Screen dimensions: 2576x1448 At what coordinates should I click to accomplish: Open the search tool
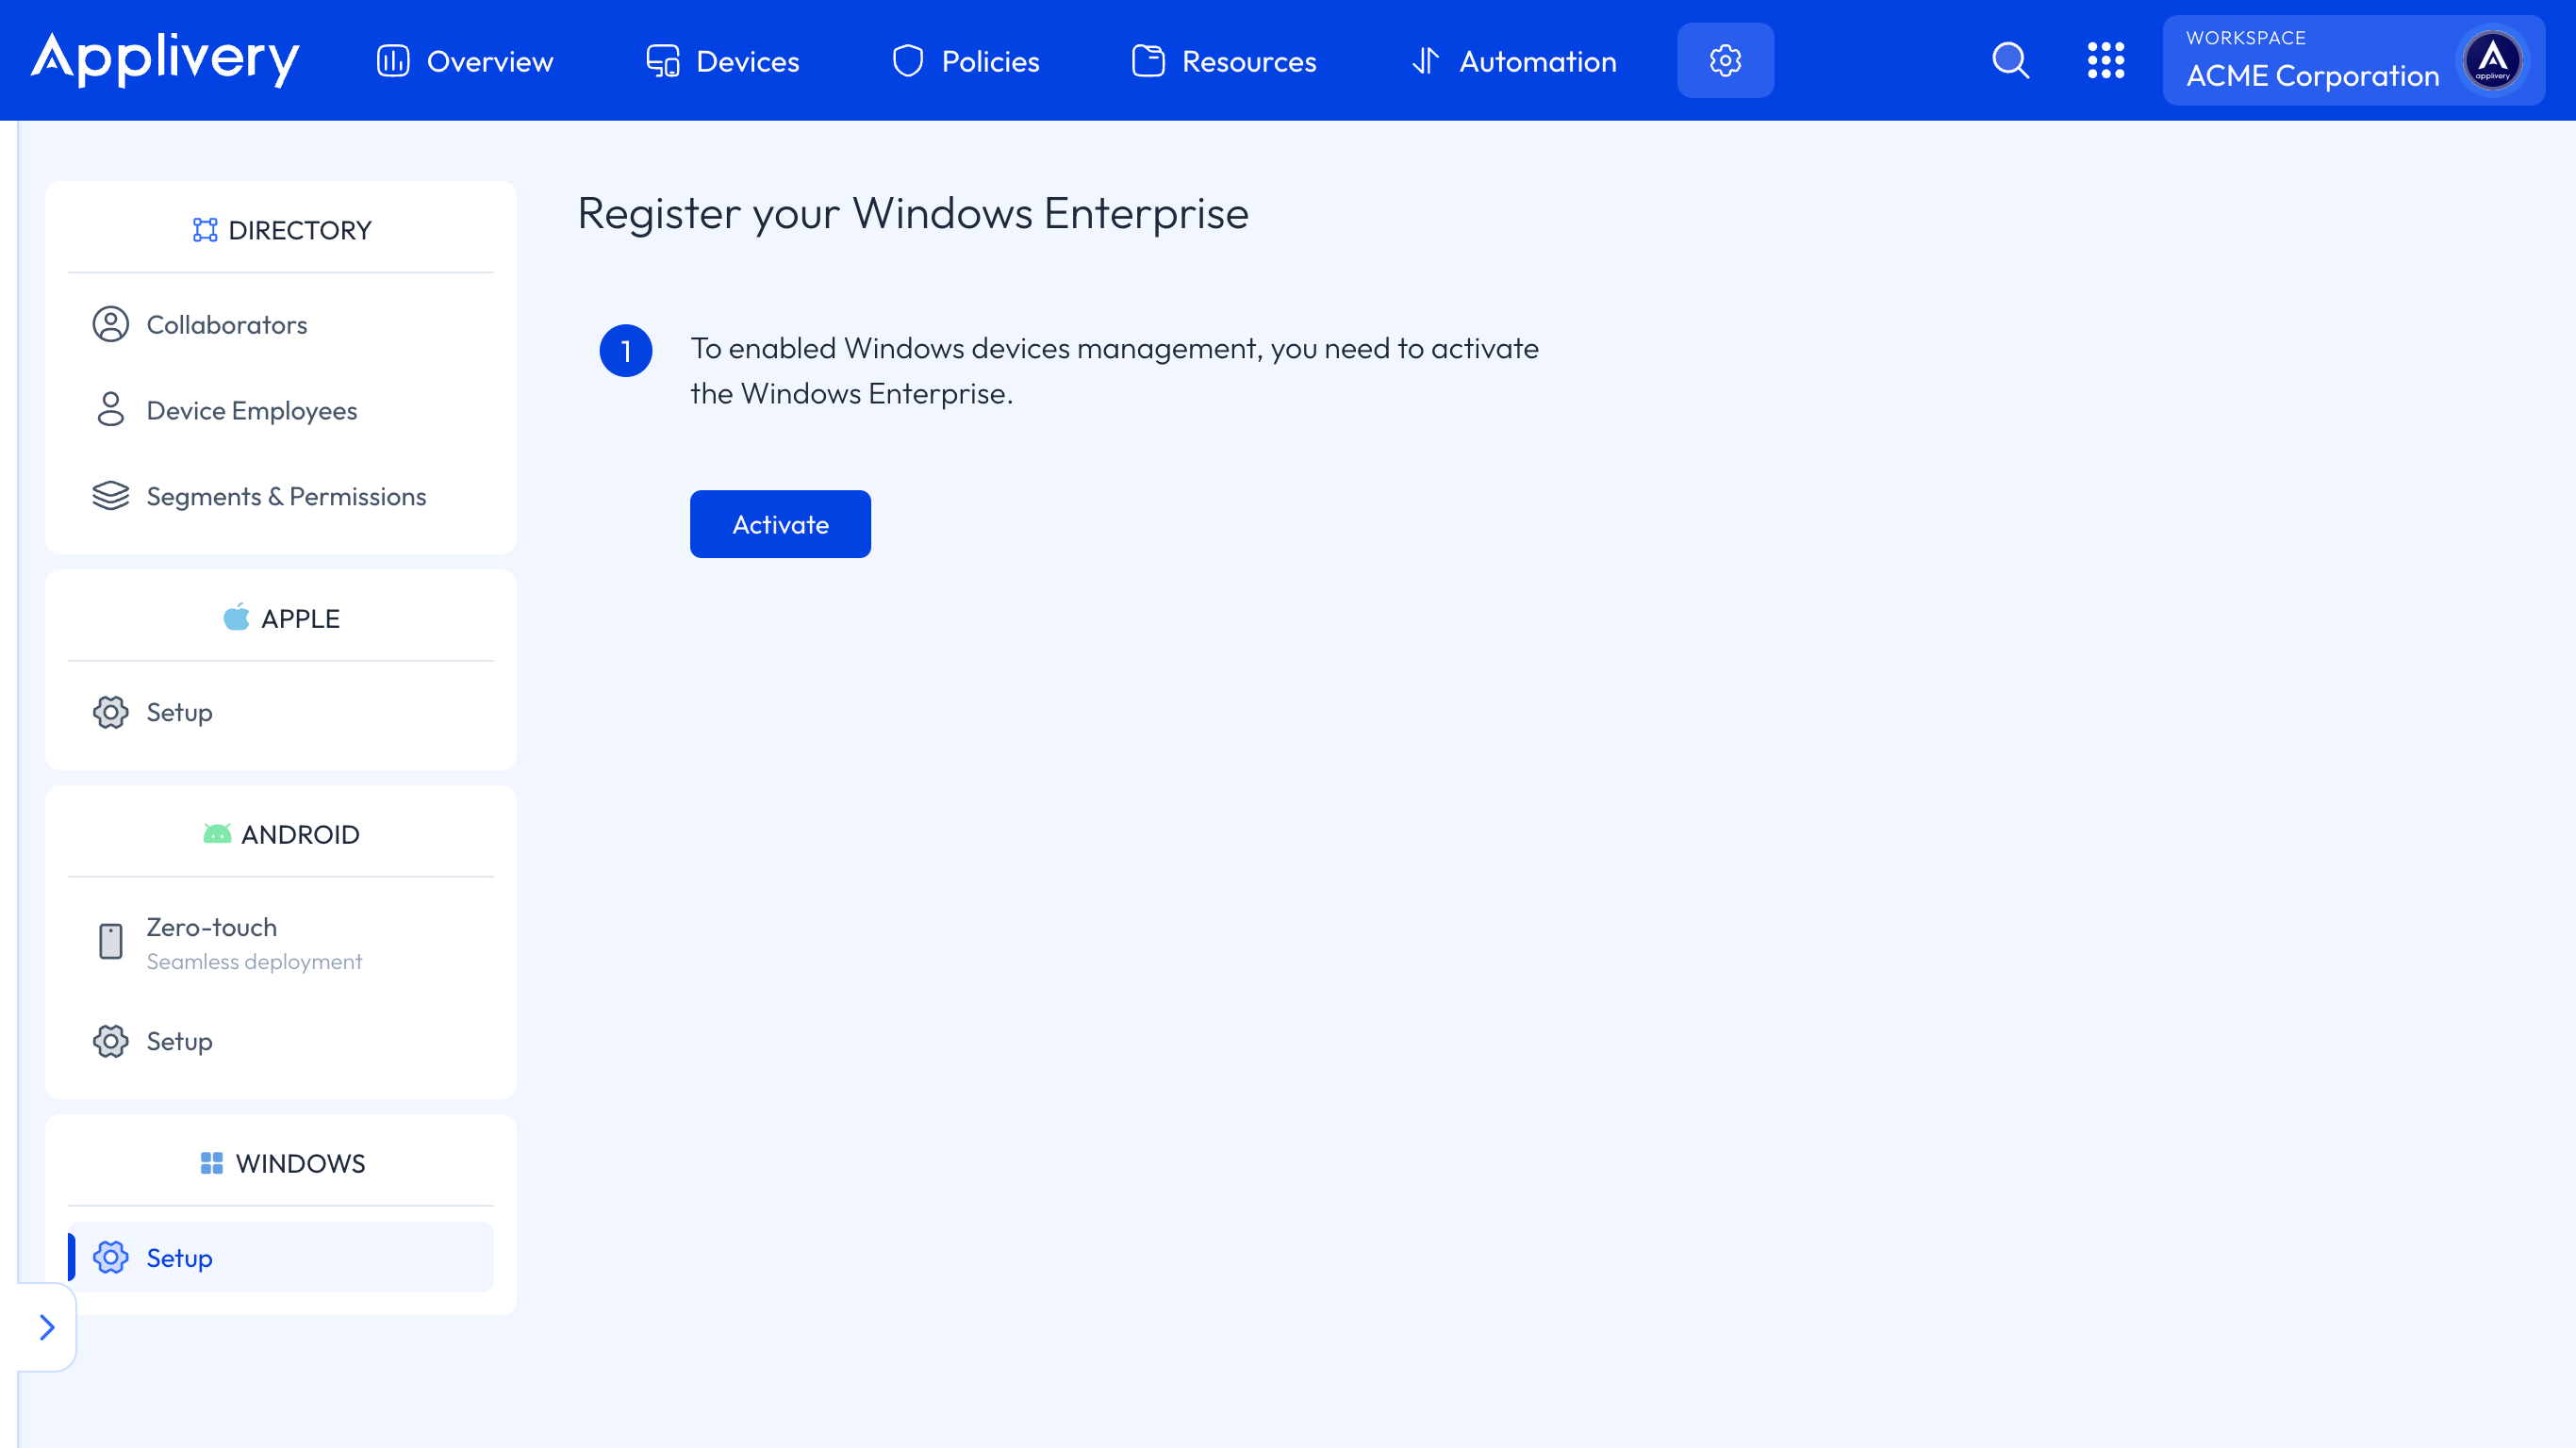point(2010,60)
